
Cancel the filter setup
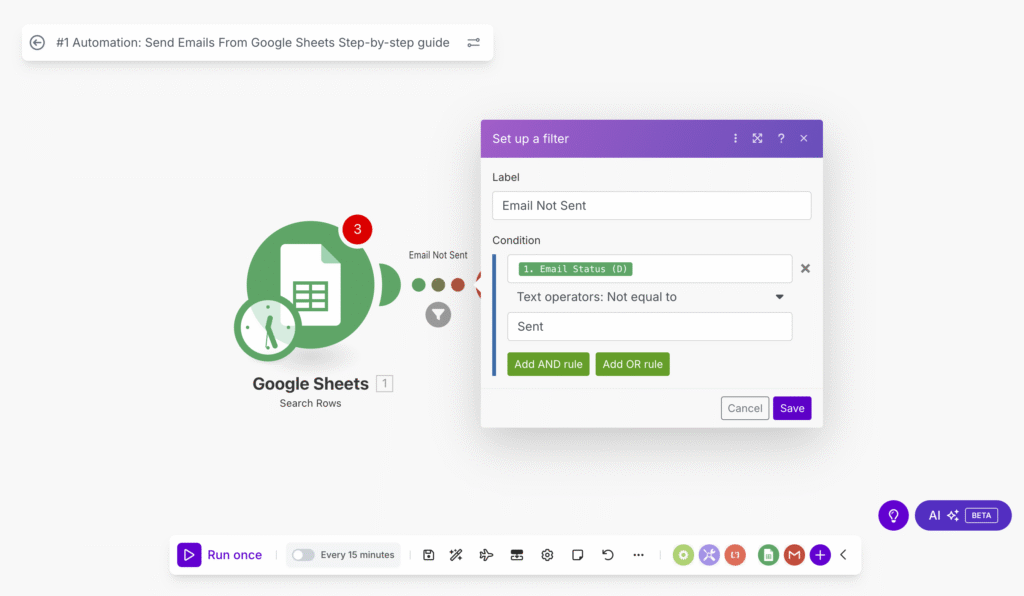point(744,408)
